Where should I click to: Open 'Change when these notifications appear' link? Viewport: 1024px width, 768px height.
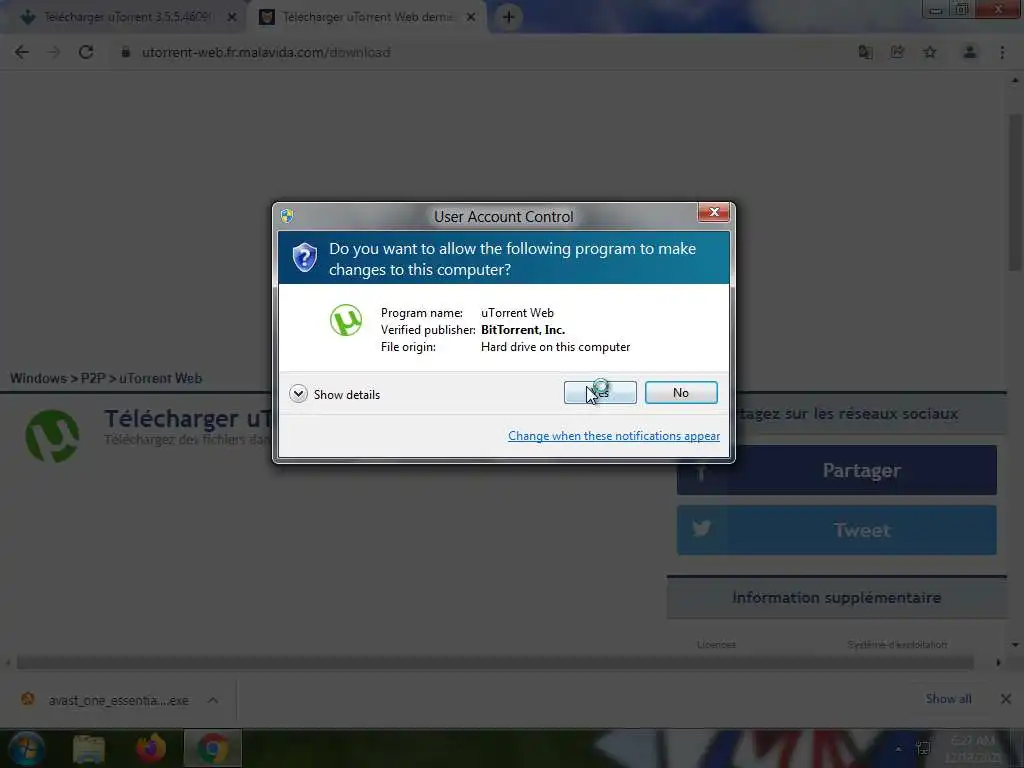pos(613,436)
